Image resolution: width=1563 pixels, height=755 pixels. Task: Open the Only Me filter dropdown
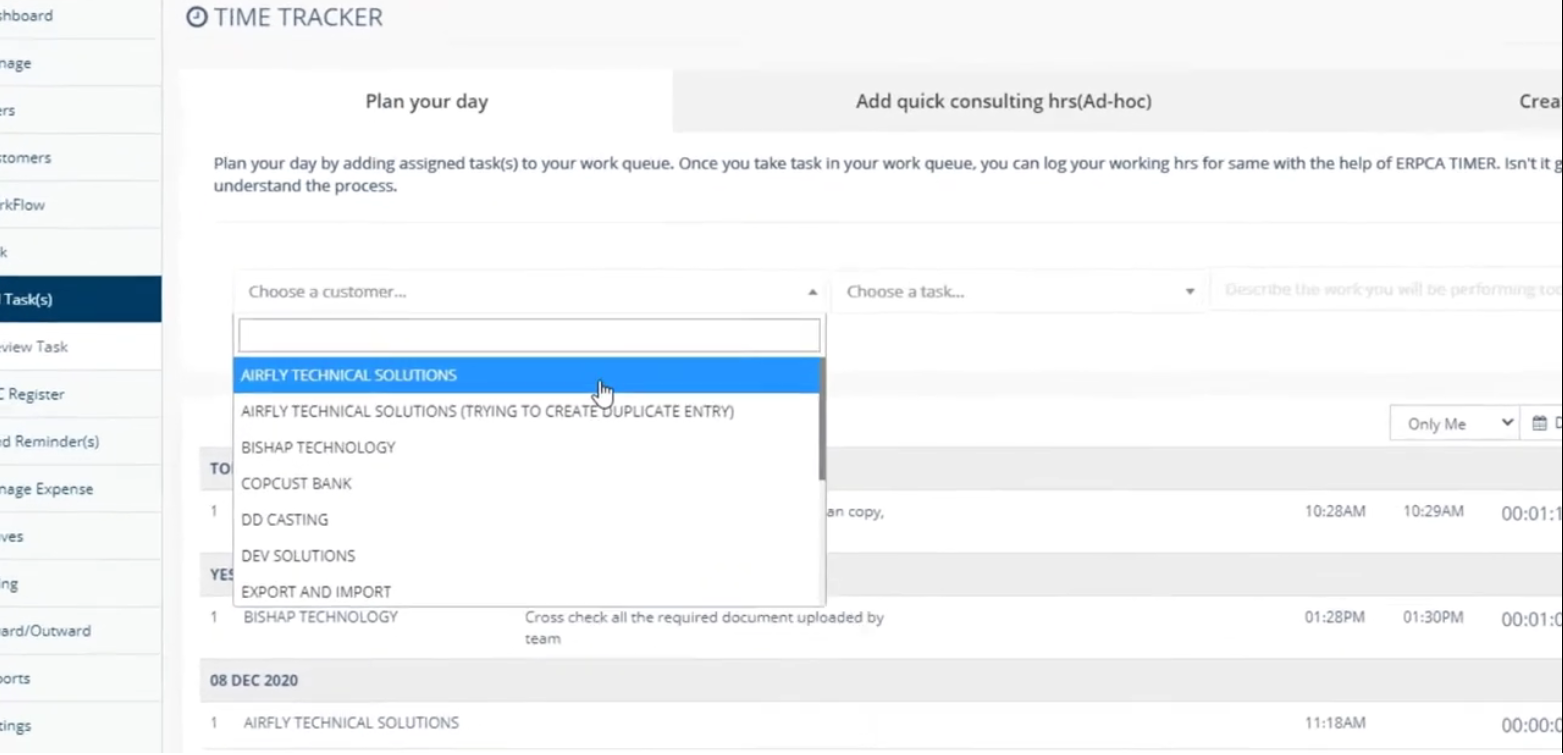(x=1454, y=424)
